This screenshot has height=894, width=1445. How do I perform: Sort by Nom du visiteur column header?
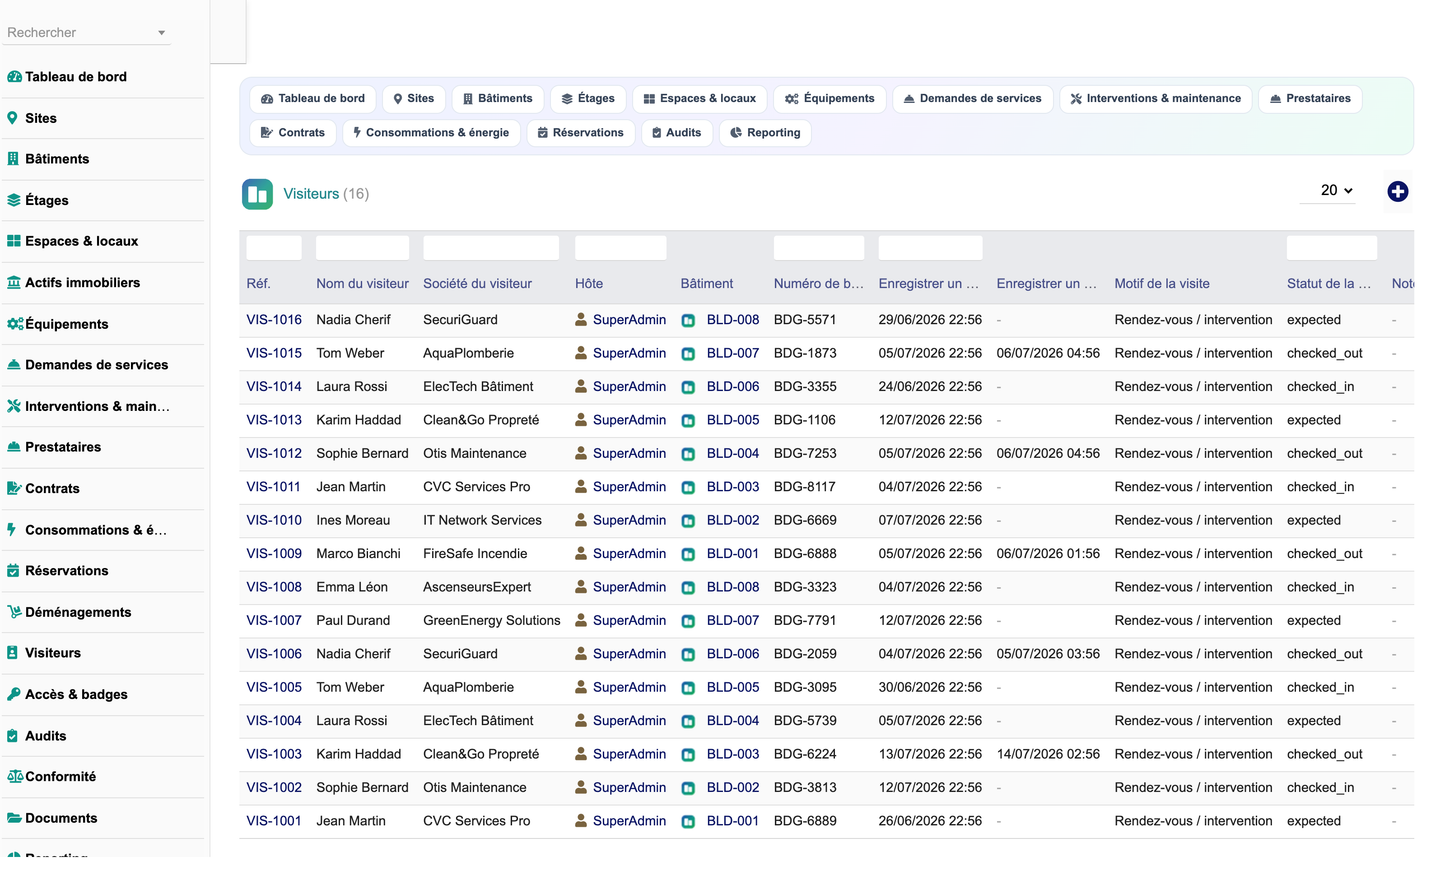(362, 284)
